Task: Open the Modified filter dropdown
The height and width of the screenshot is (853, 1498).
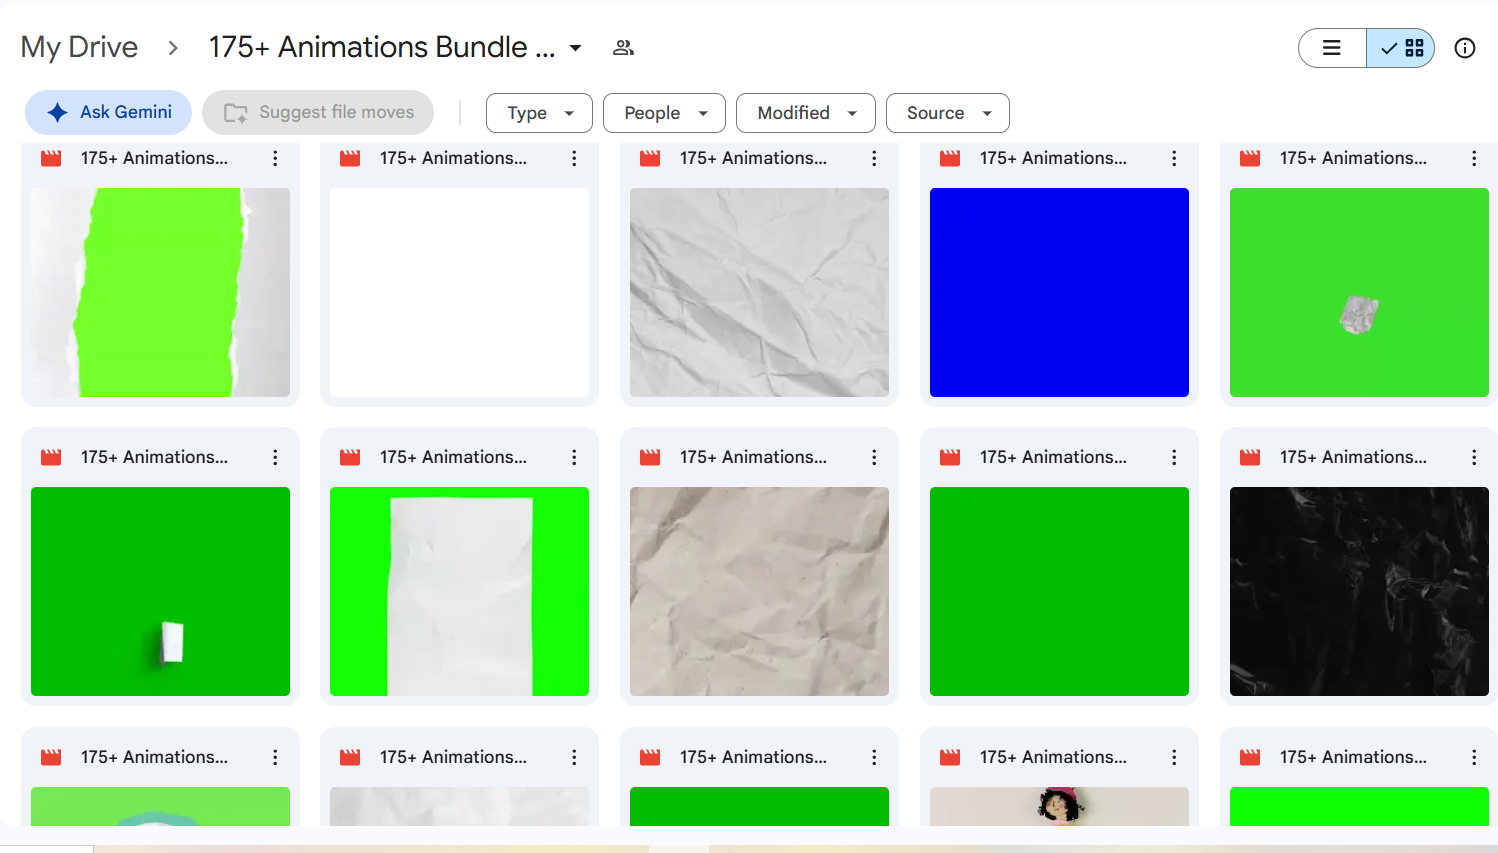Action: point(806,113)
